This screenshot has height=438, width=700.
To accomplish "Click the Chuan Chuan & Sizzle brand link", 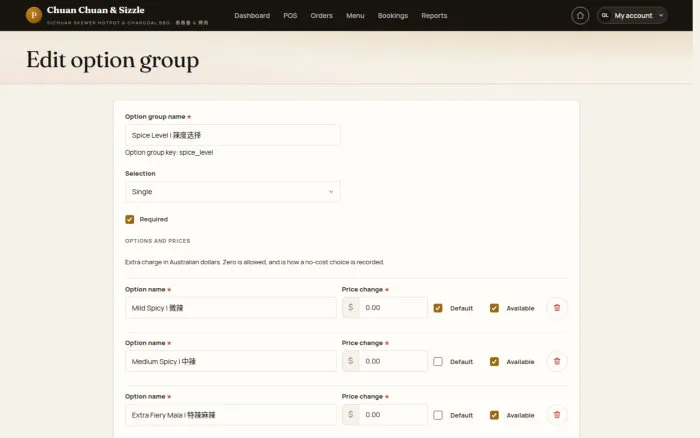I will coord(96,10).
